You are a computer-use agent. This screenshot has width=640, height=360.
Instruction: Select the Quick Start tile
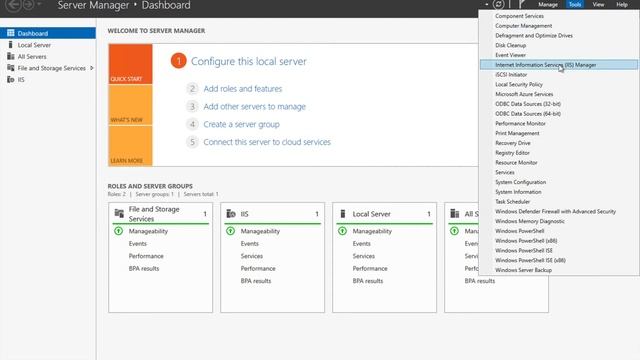130,64
